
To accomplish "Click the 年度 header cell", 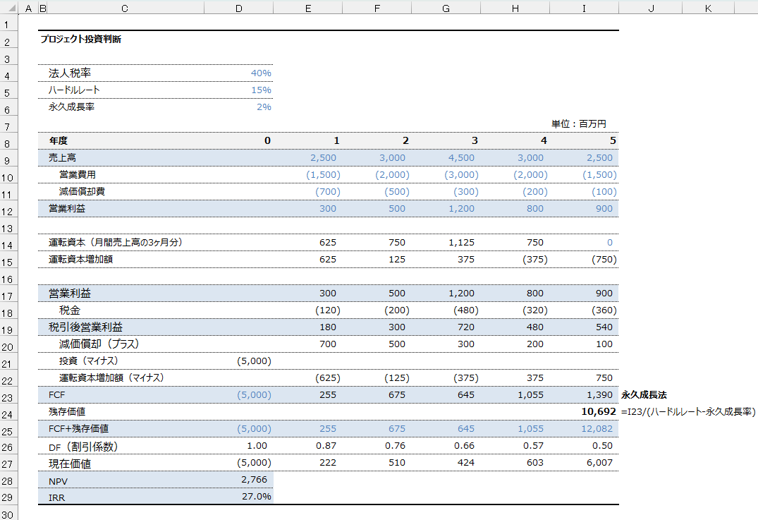I will pyautogui.click(x=59, y=141).
